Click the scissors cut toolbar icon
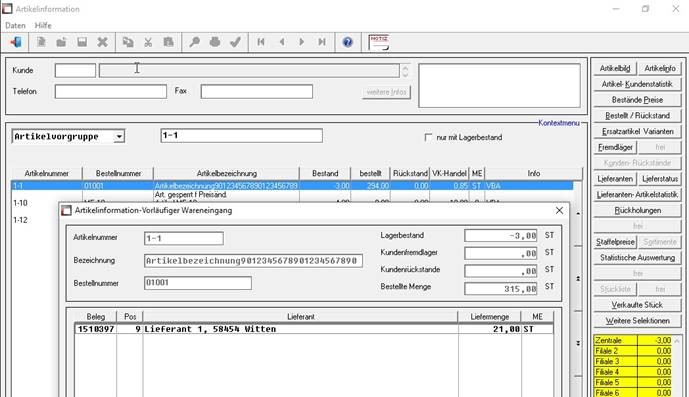This screenshot has height=397, width=689. click(148, 42)
